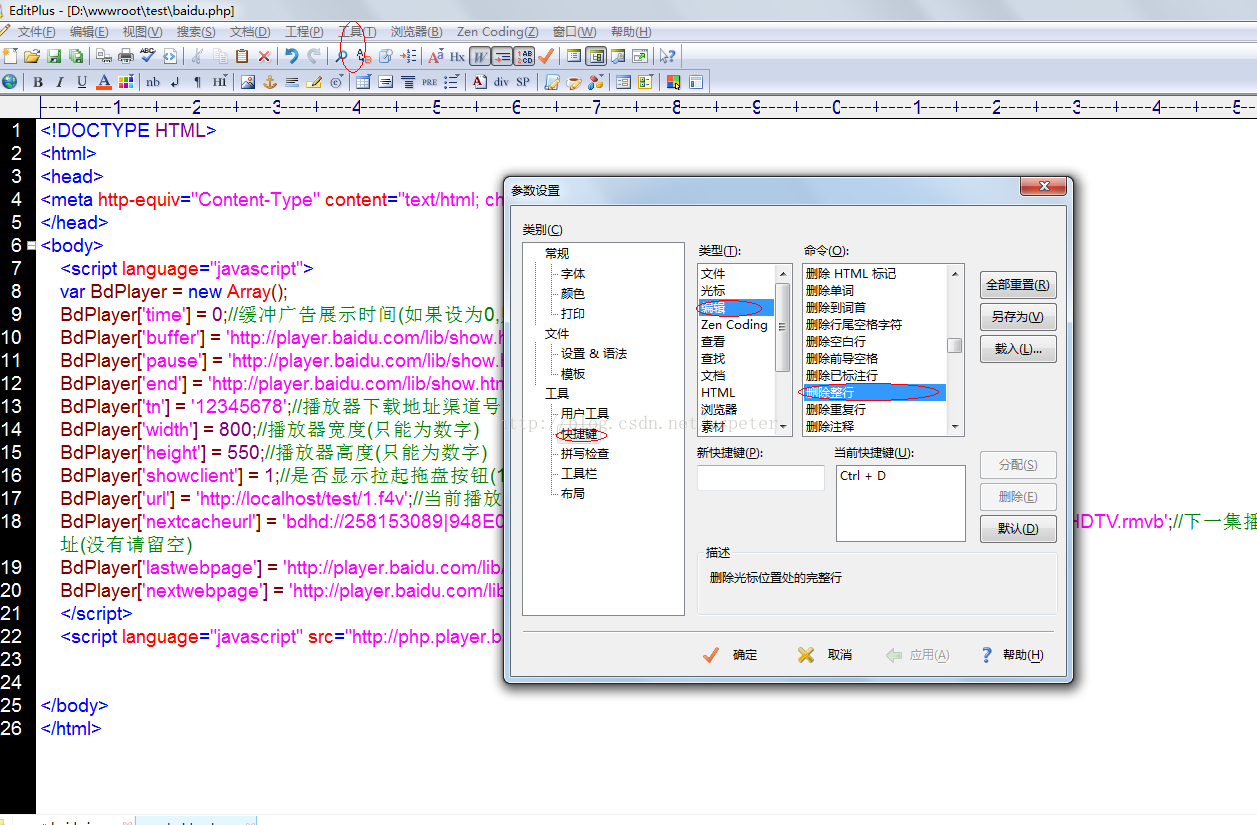Toggle the W word wrap button
The image size is (1257, 825).
coord(480,57)
